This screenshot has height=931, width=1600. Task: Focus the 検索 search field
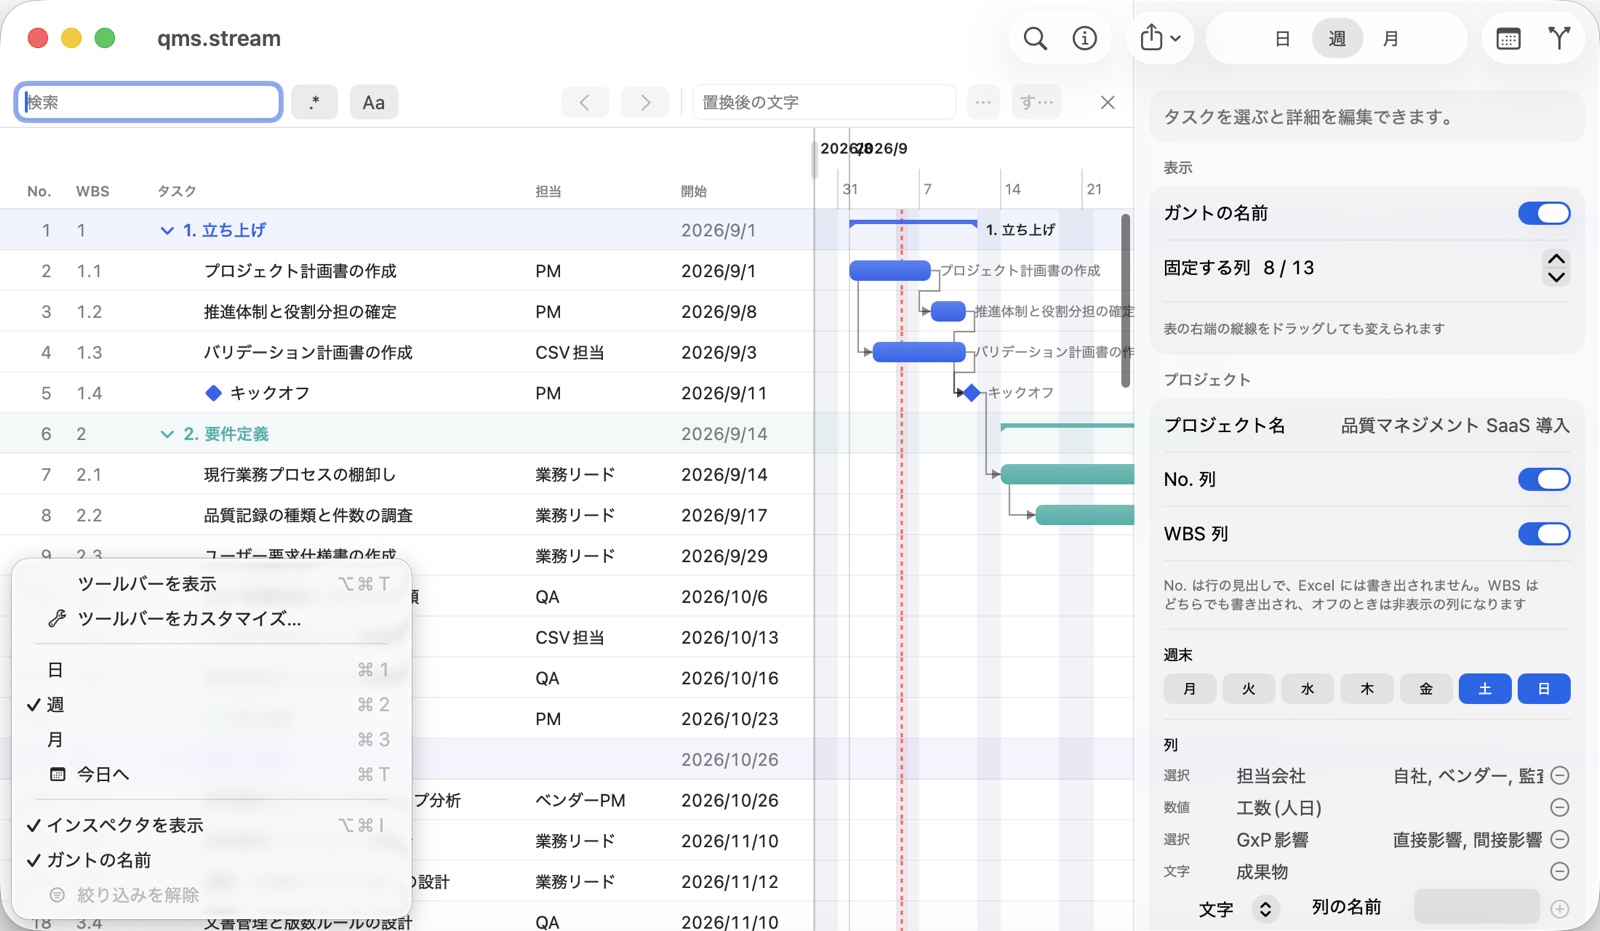[x=148, y=102]
